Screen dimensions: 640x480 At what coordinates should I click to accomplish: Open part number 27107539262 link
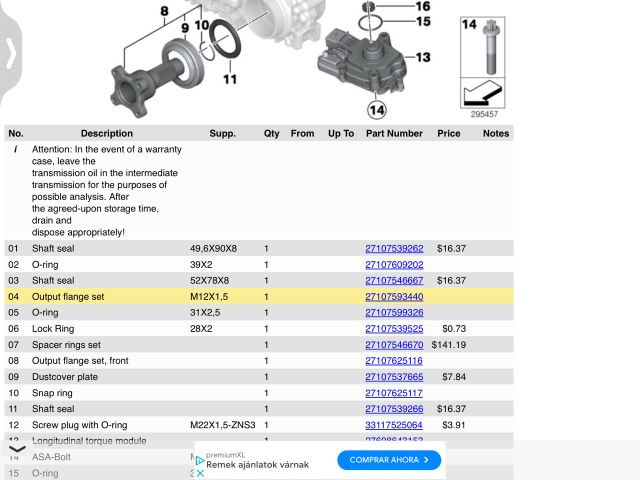click(x=394, y=248)
